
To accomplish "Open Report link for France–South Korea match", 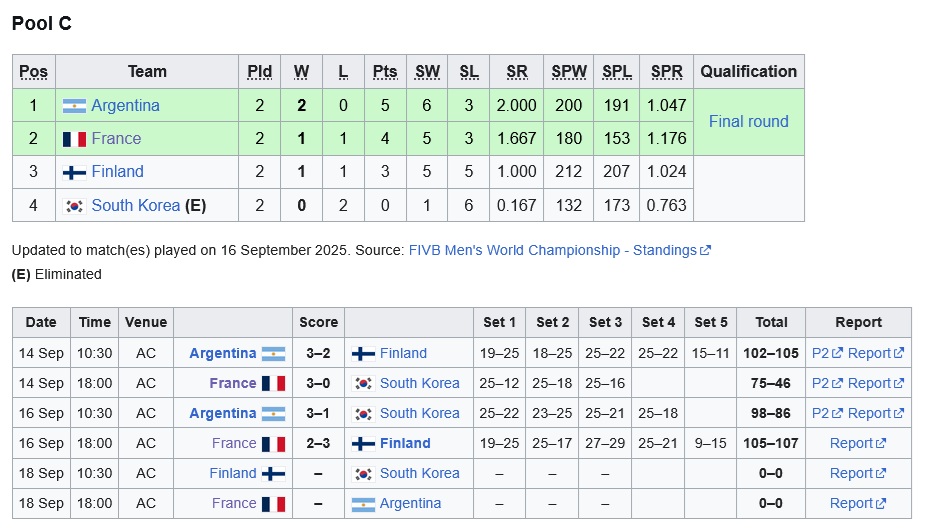I will coord(875,383).
